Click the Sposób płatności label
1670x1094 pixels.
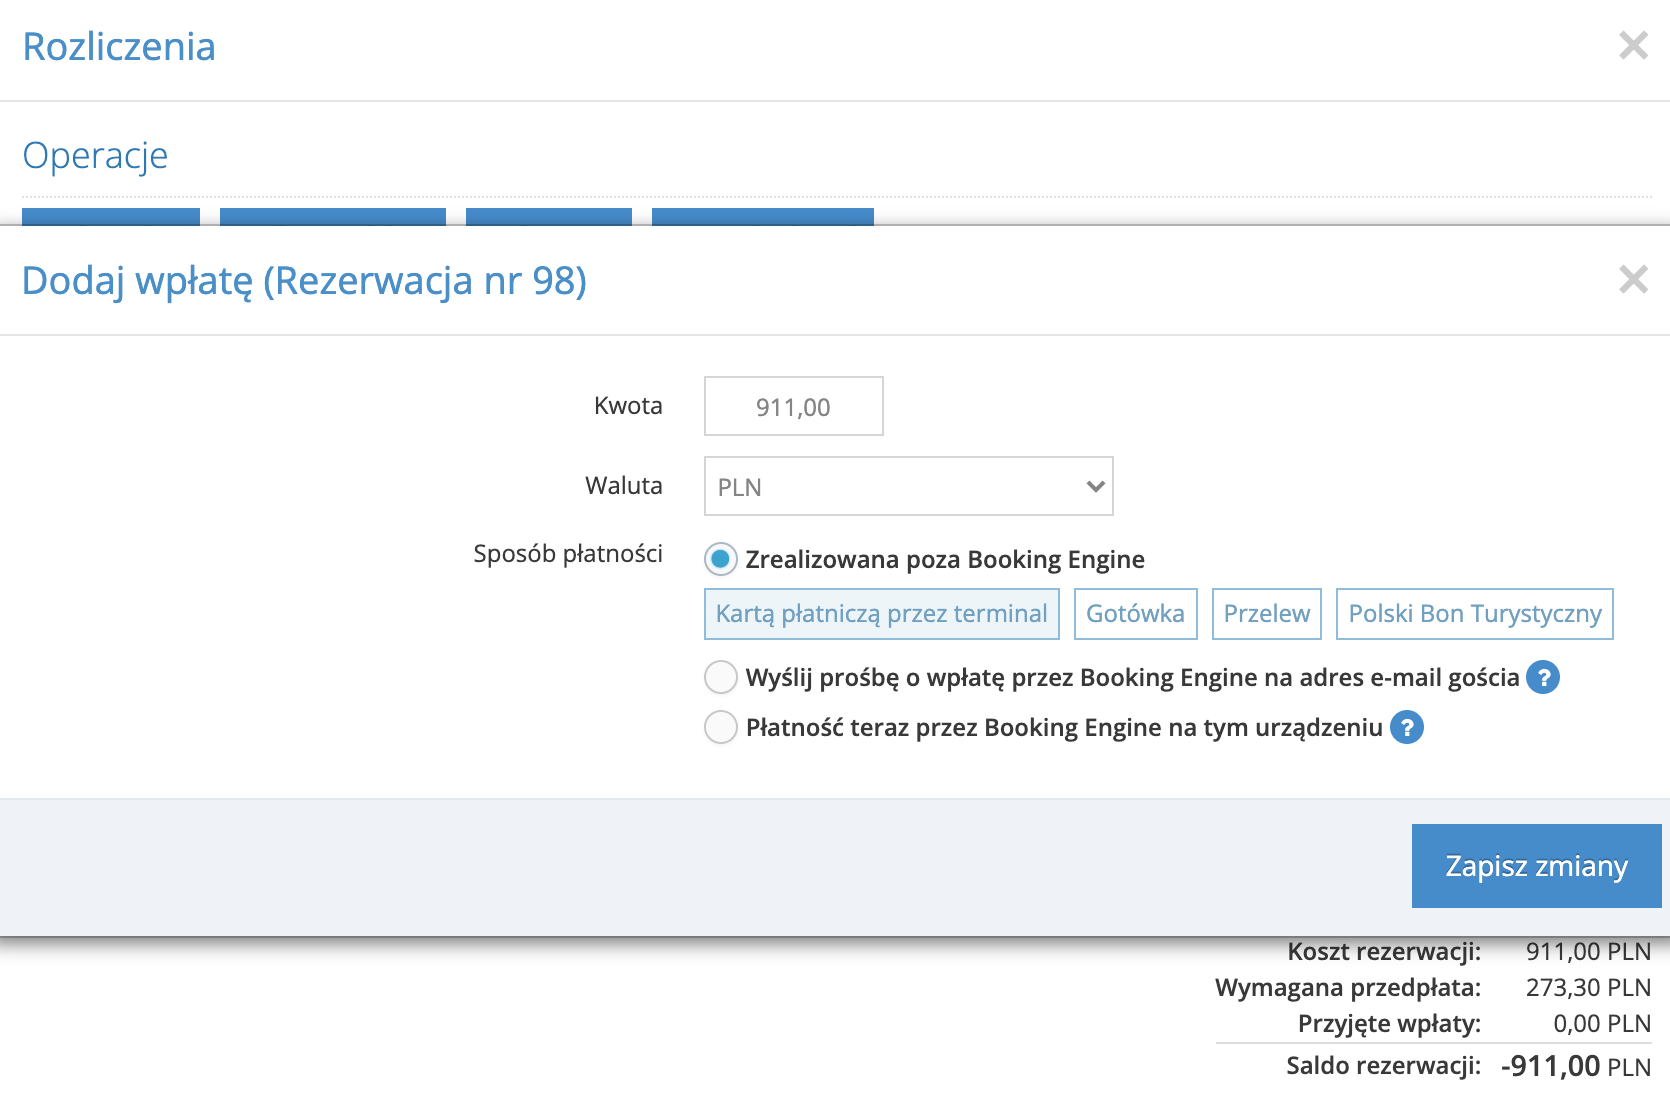point(567,553)
